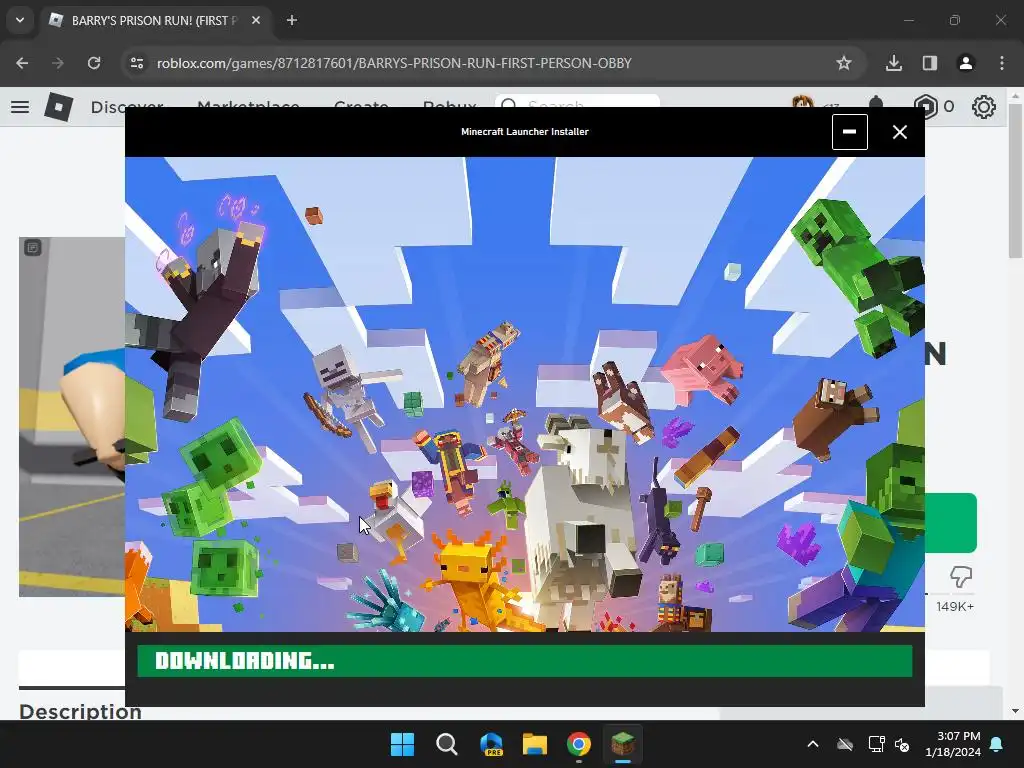1024x768 pixels.
Task: Toggle Chrome side panel icon
Action: [x=930, y=63]
